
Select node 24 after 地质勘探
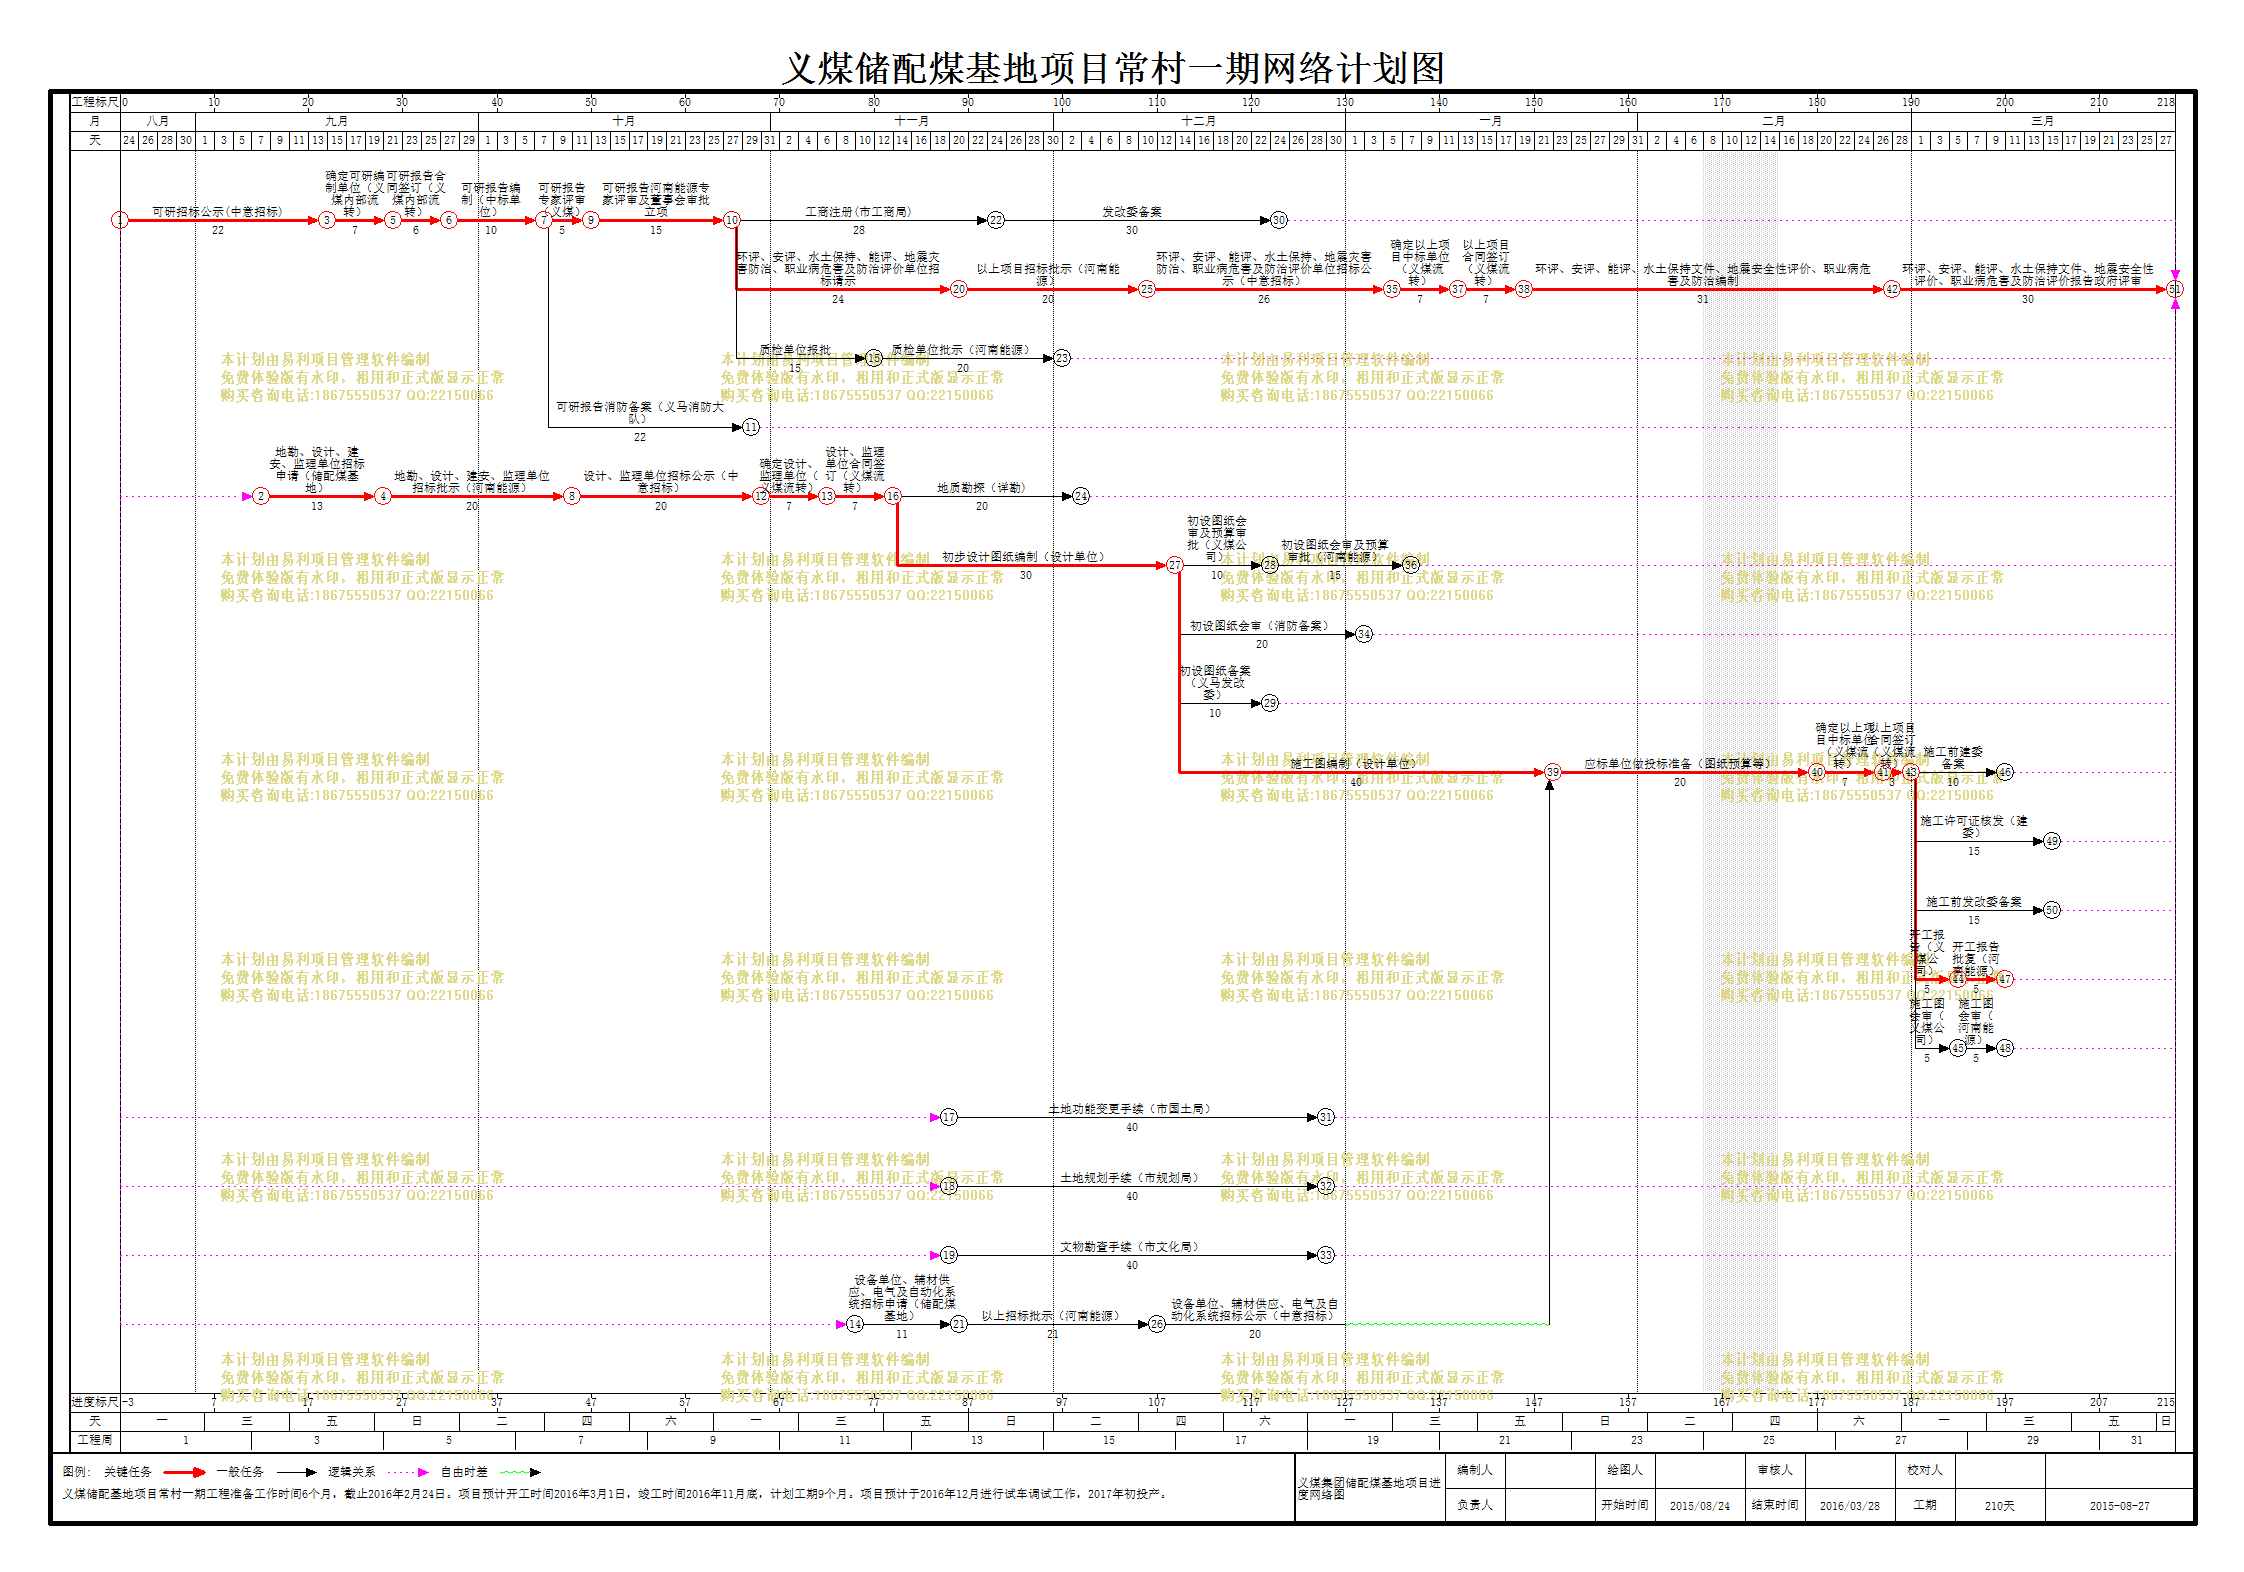point(1081,496)
